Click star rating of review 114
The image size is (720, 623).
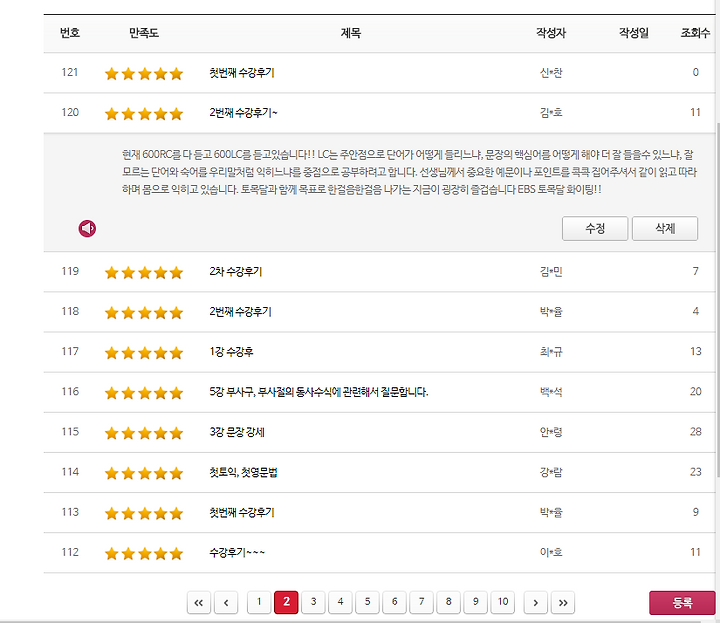click(x=144, y=473)
